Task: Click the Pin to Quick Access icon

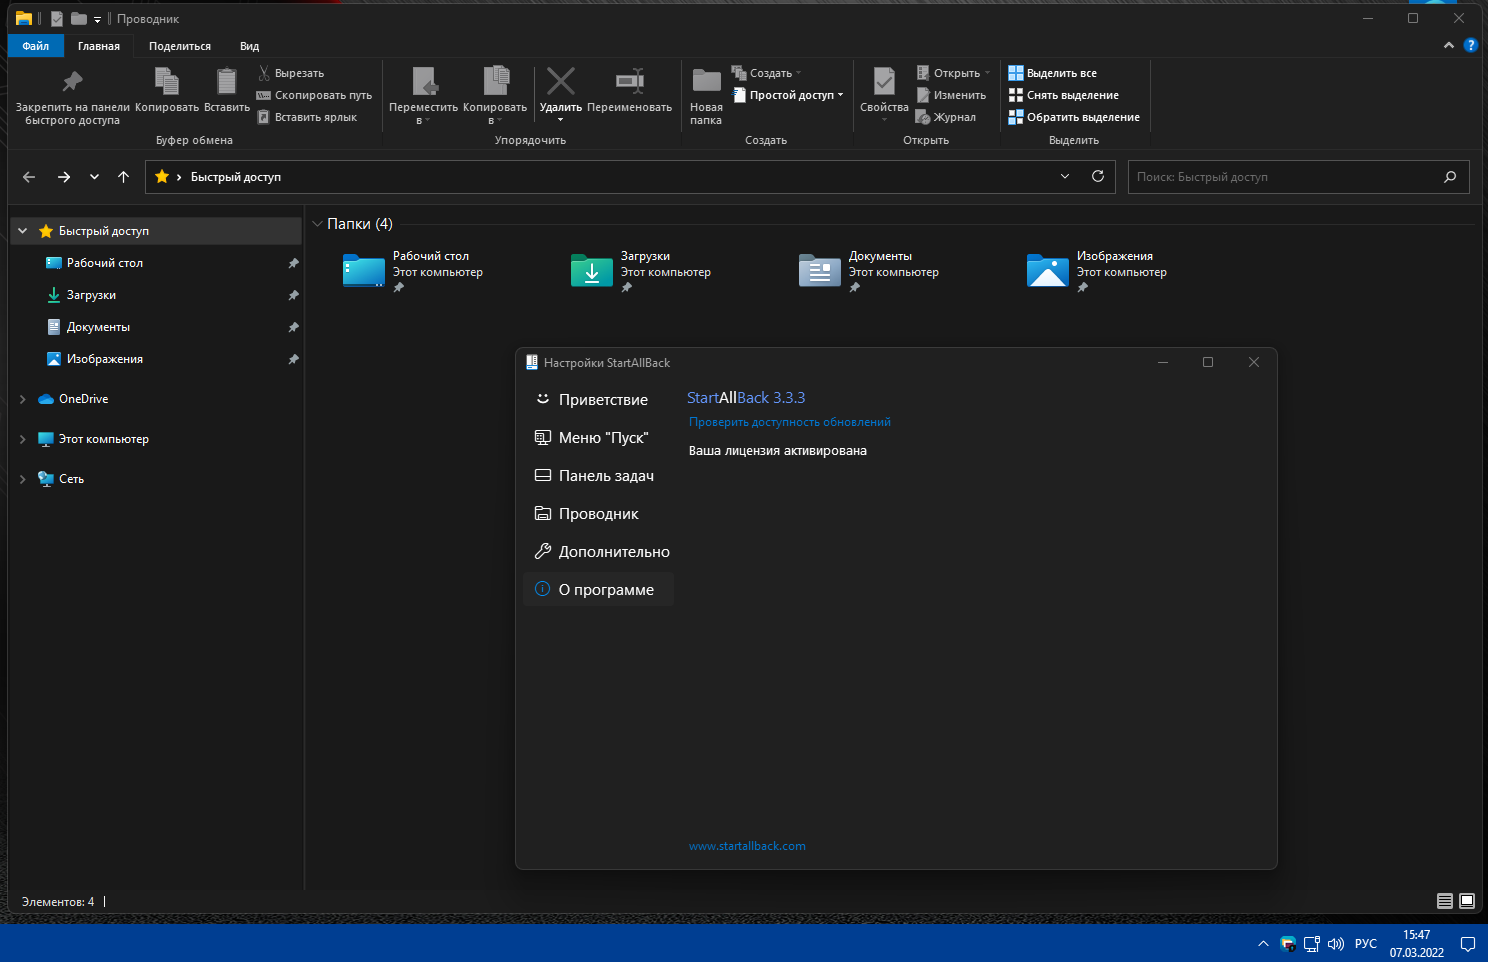Action: (x=72, y=82)
